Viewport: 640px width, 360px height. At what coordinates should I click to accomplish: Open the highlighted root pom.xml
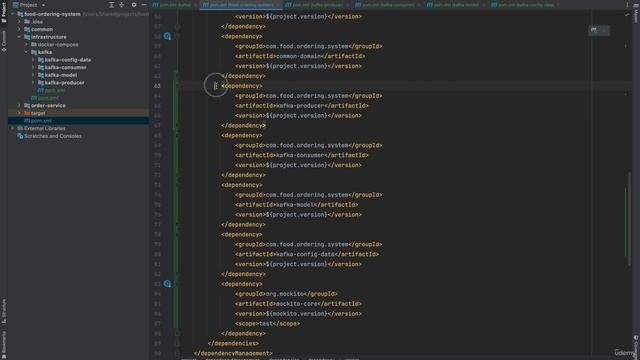(x=41, y=121)
